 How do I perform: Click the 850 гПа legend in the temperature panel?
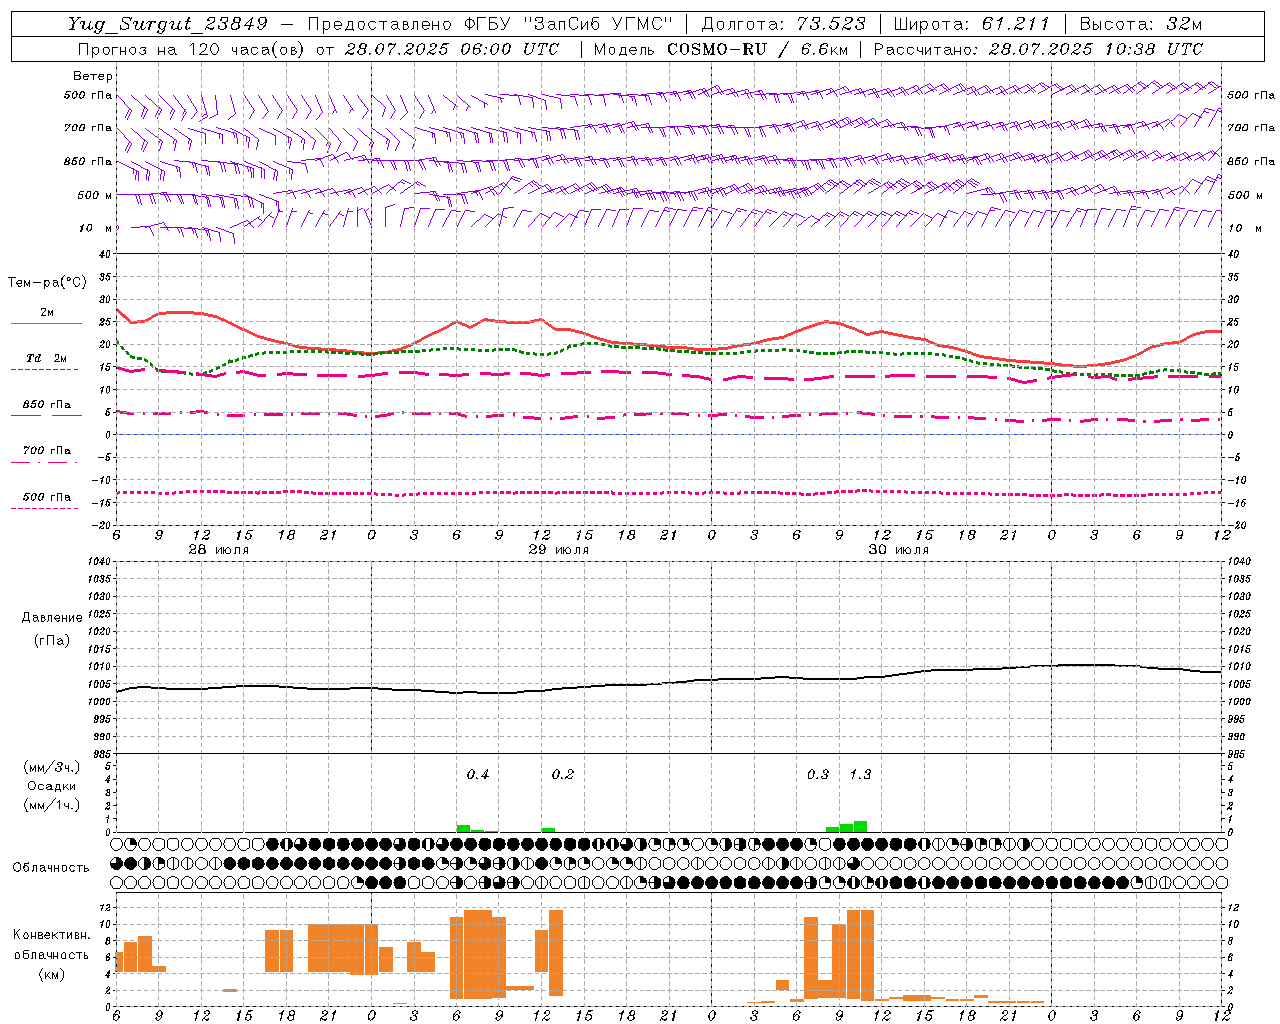pyautogui.click(x=47, y=405)
